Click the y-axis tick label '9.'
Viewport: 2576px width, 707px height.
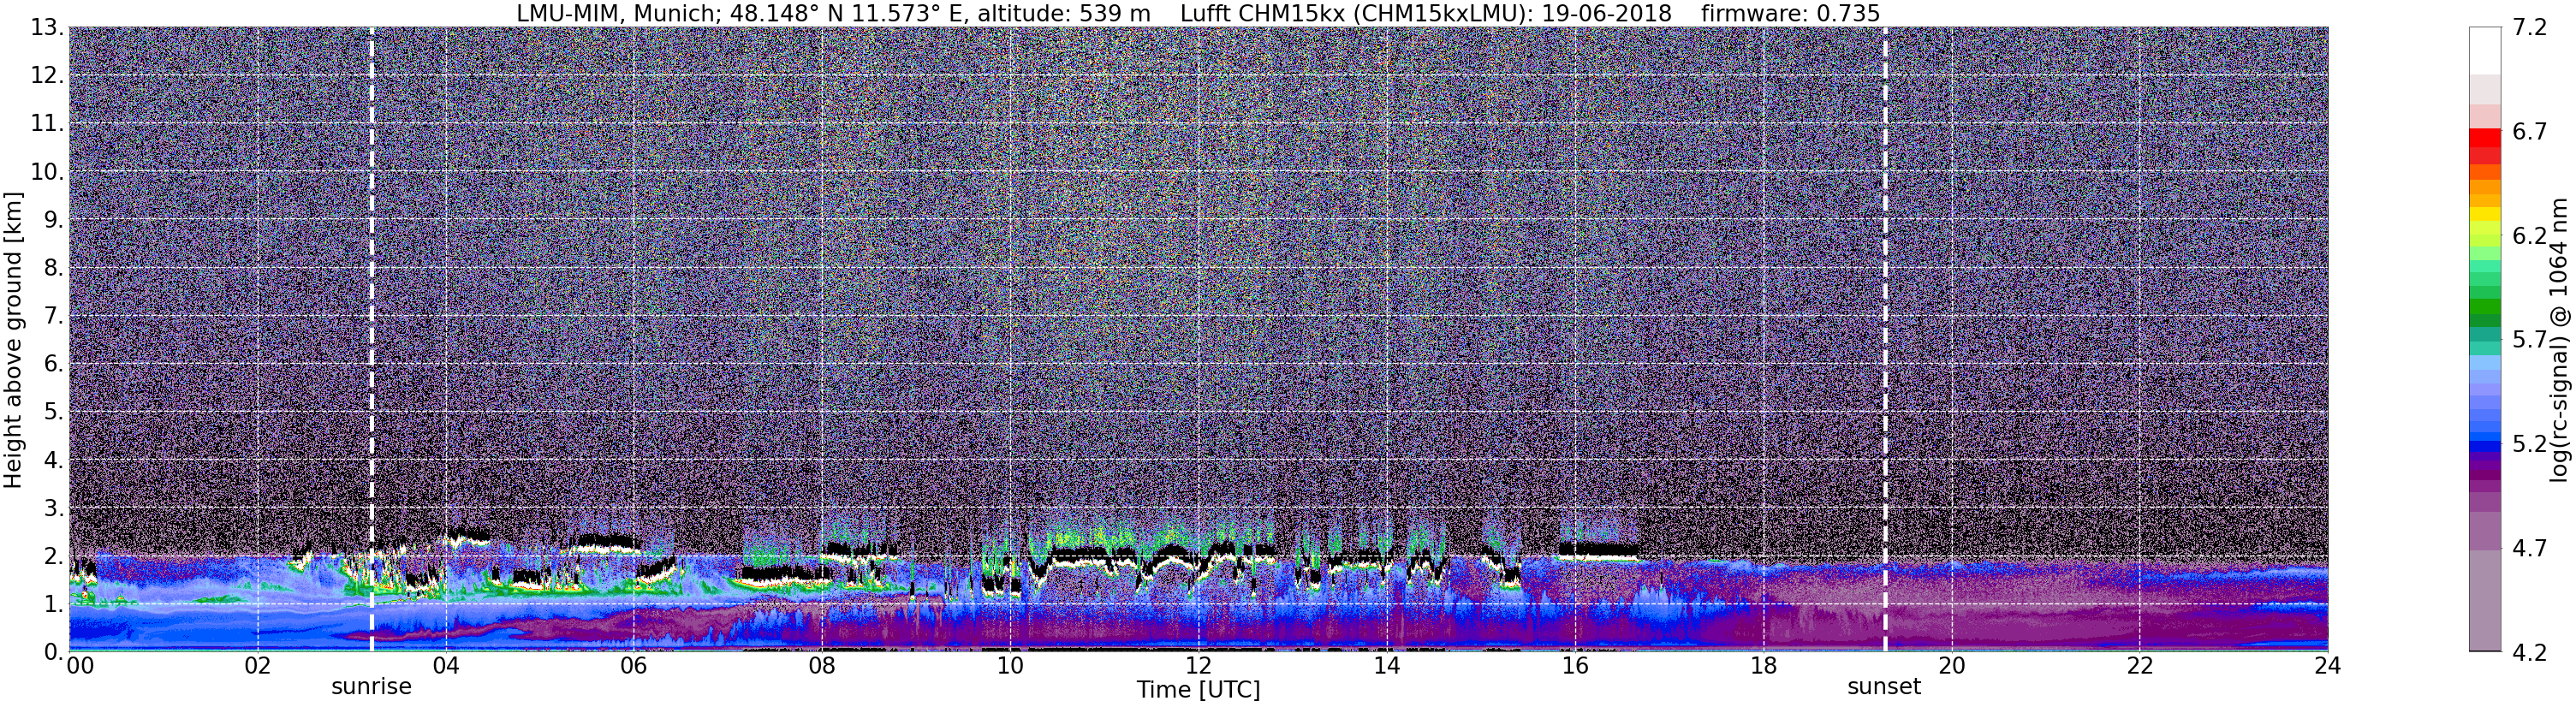54,219
